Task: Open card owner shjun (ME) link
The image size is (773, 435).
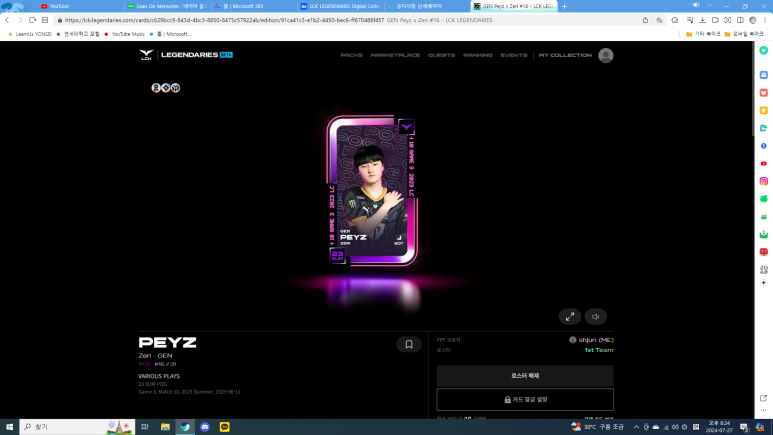Action: [x=591, y=340]
